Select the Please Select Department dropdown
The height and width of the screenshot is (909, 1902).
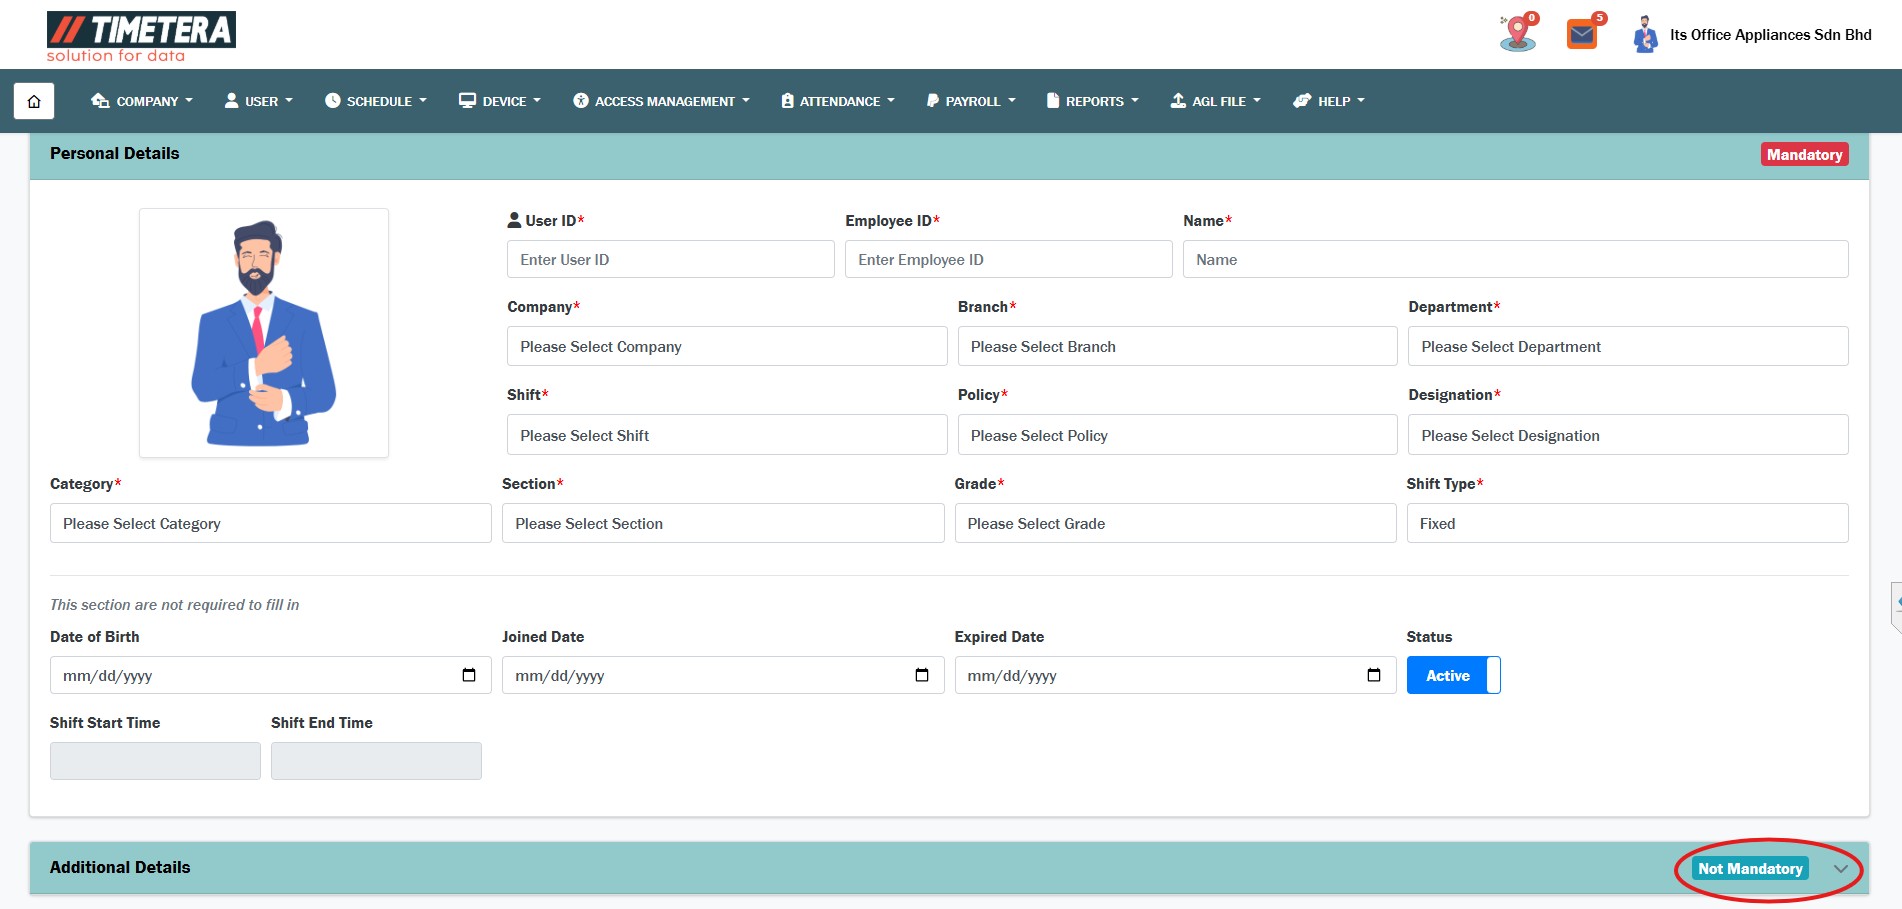[1627, 347]
